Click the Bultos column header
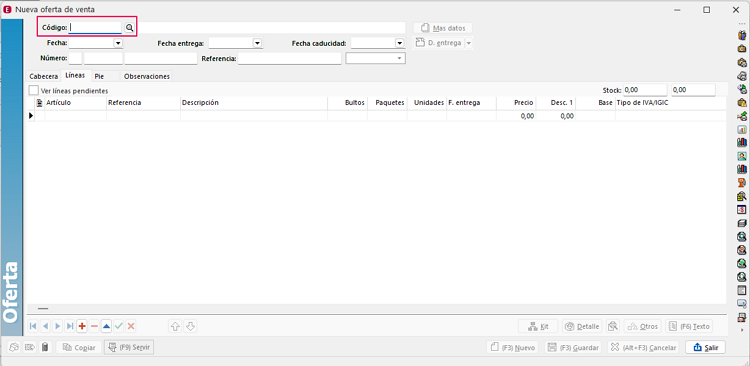This screenshot has height=366, width=750. [348, 103]
